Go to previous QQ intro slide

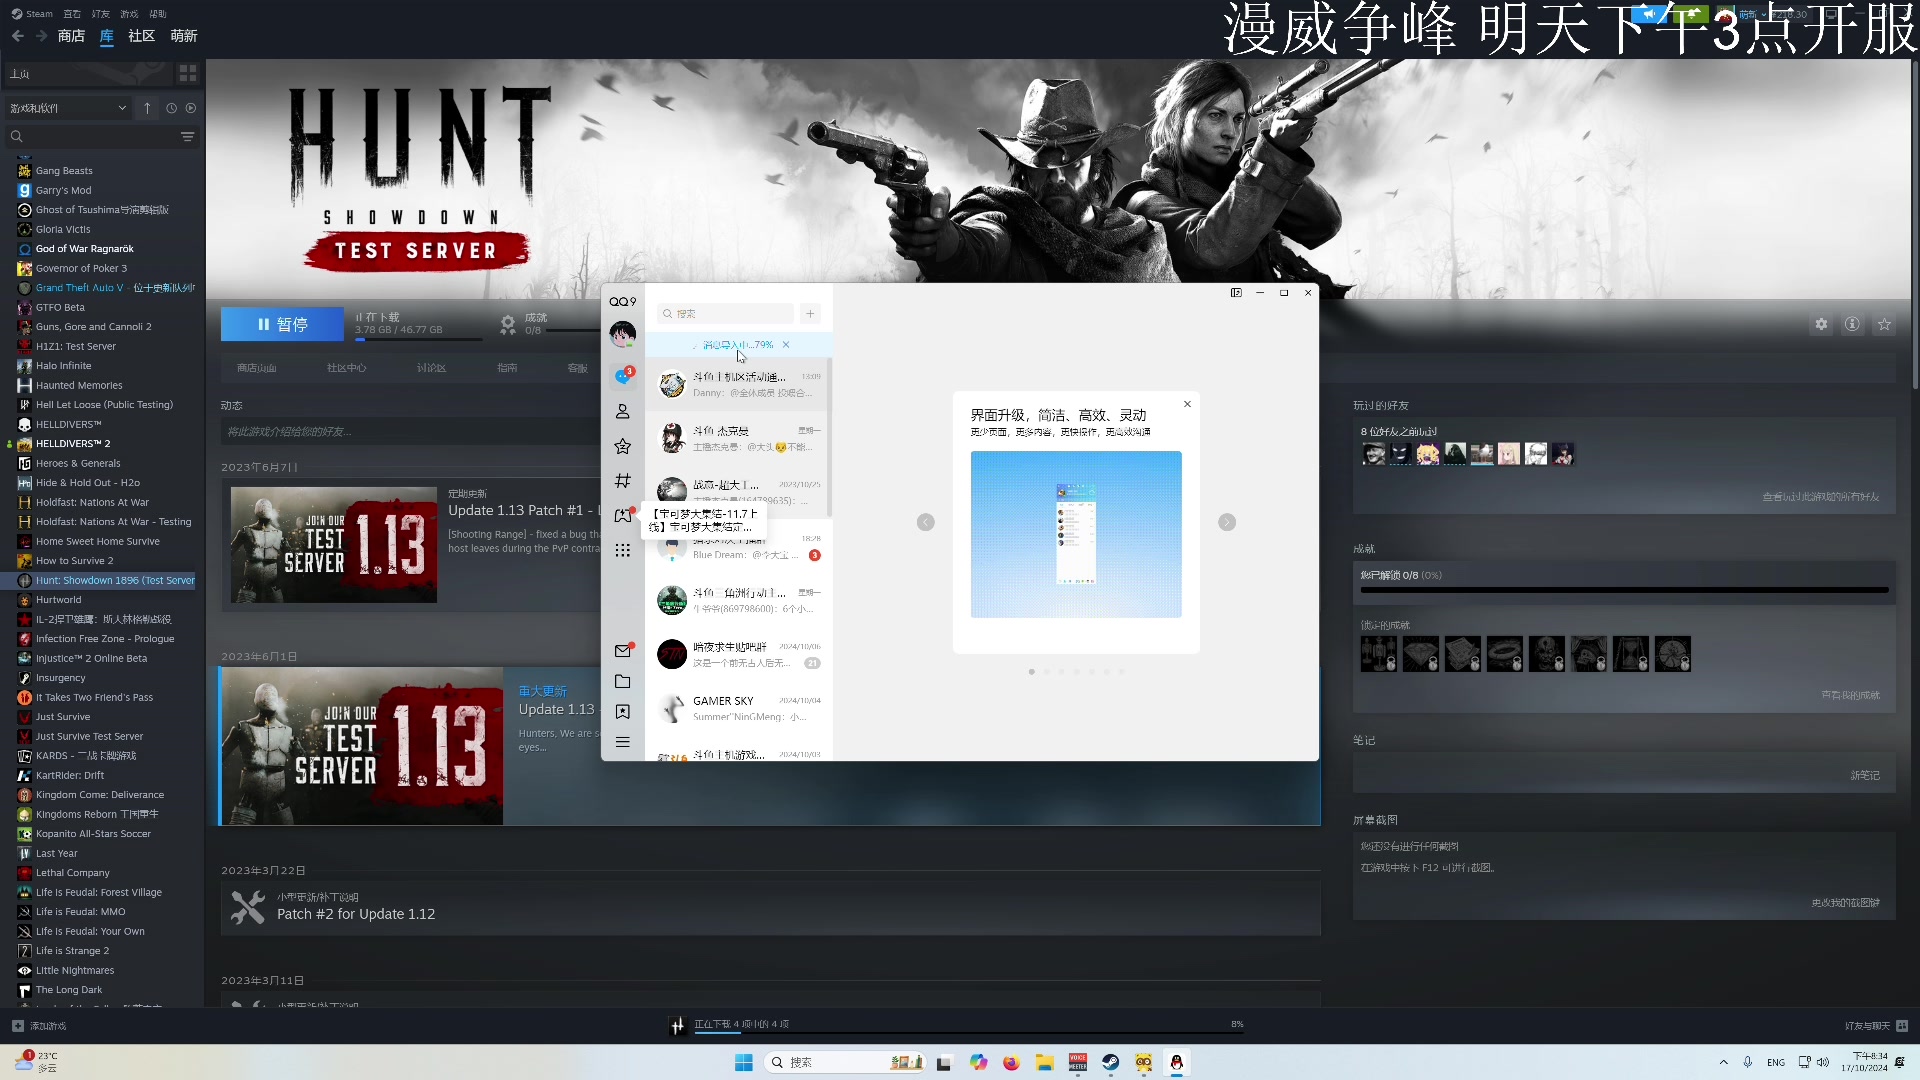point(926,522)
